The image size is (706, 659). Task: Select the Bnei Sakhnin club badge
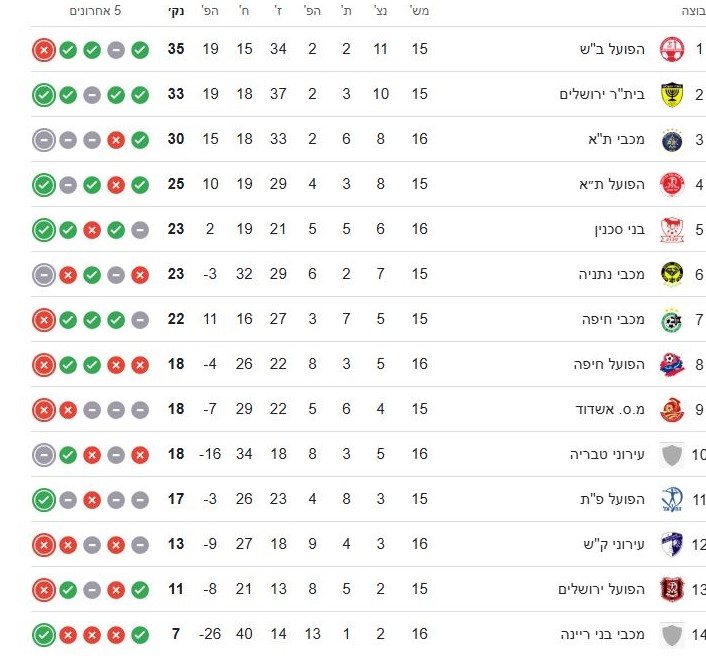tap(669, 229)
